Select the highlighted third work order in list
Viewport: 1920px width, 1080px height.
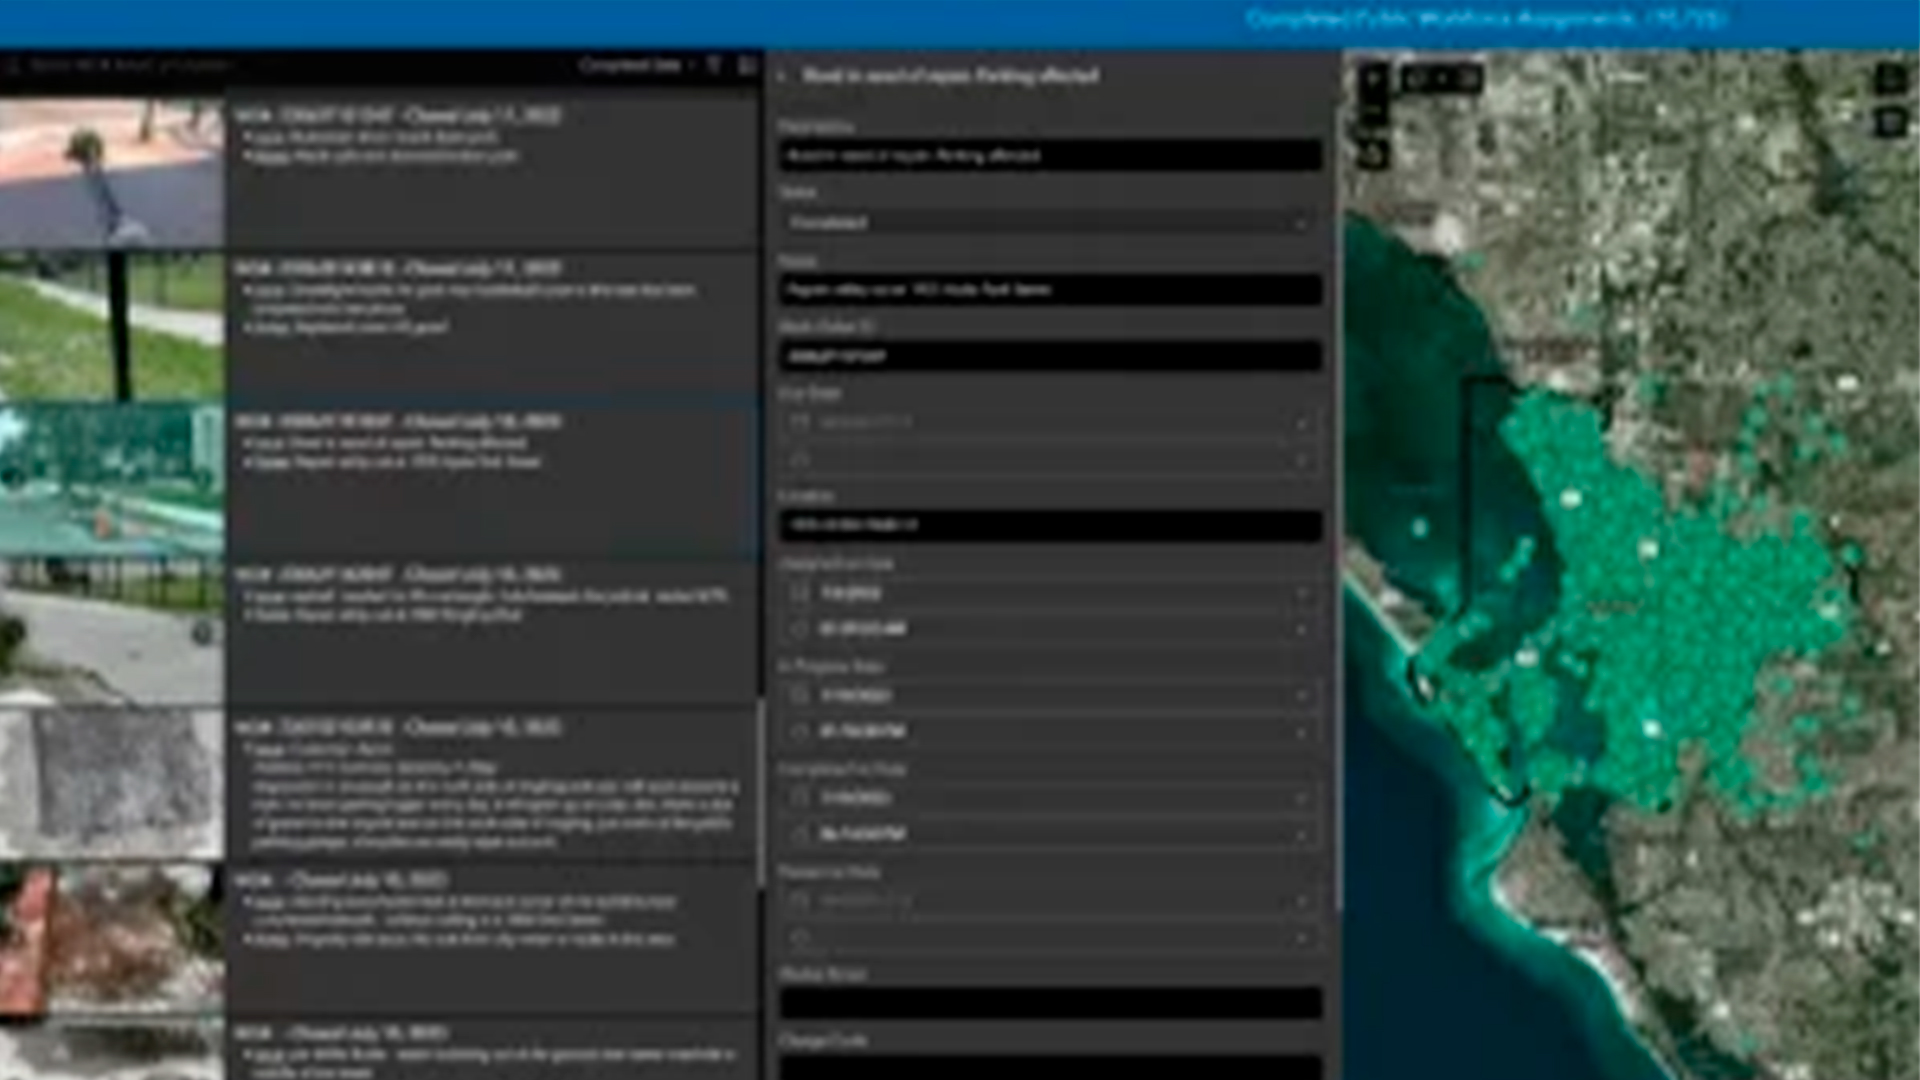click(492, 470)
